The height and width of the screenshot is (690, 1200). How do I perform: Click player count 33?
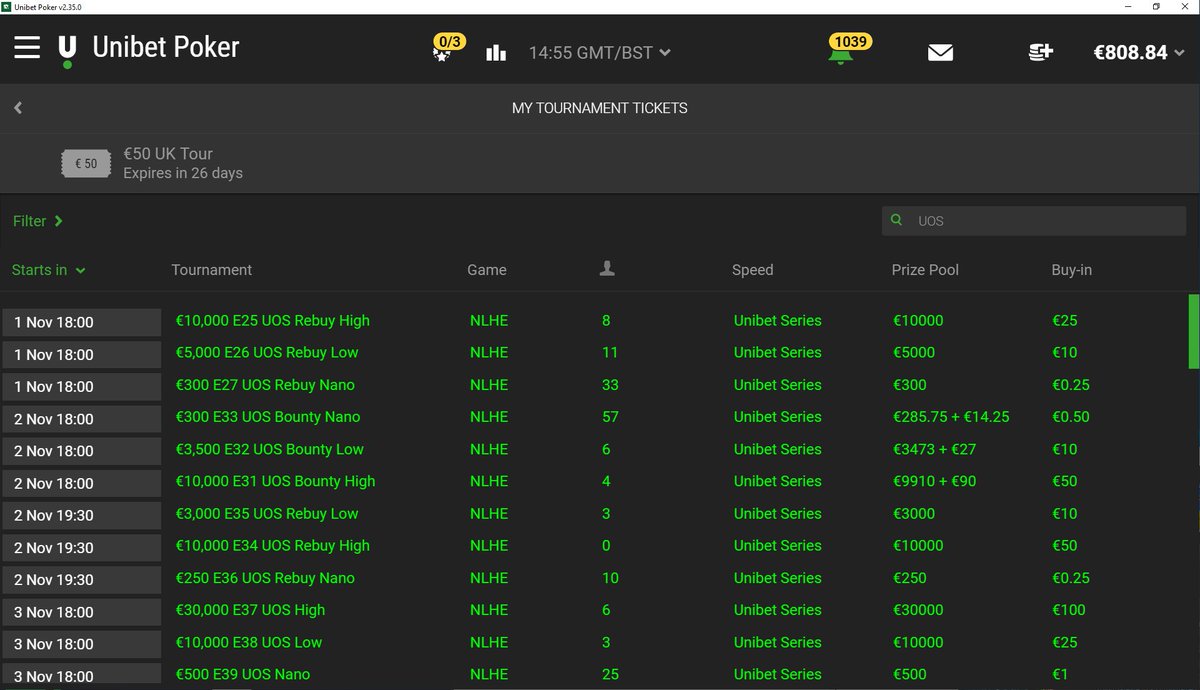click(x=610, y=385)
